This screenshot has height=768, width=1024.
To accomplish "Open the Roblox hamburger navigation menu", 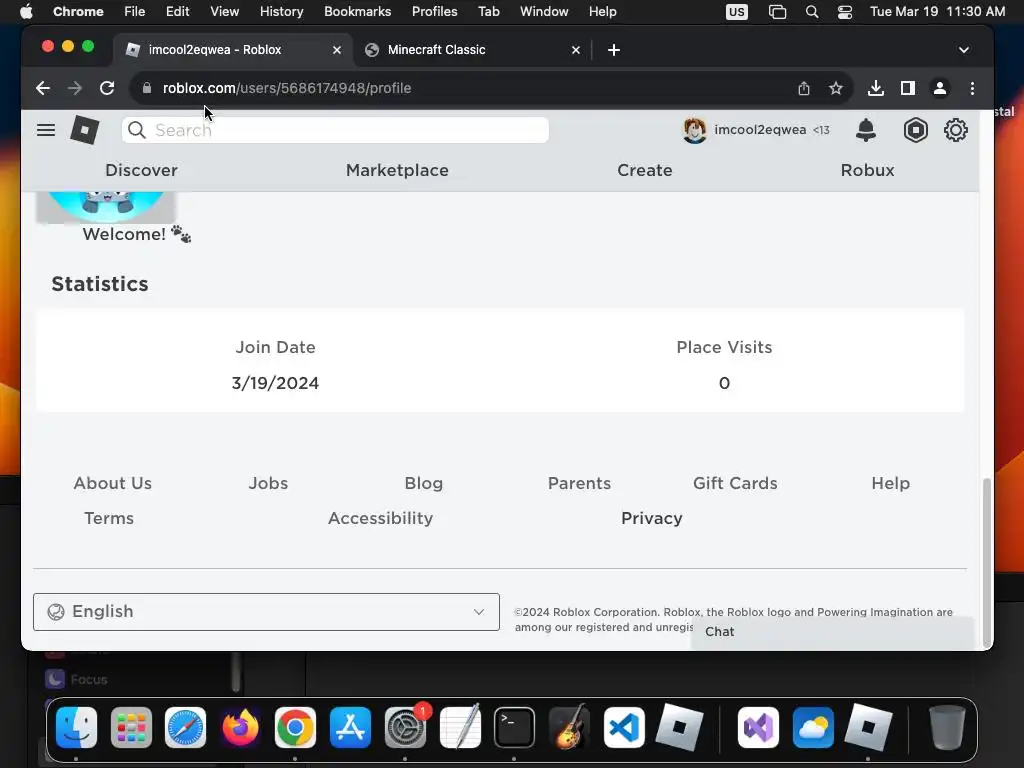I will (x=46, y=130).
